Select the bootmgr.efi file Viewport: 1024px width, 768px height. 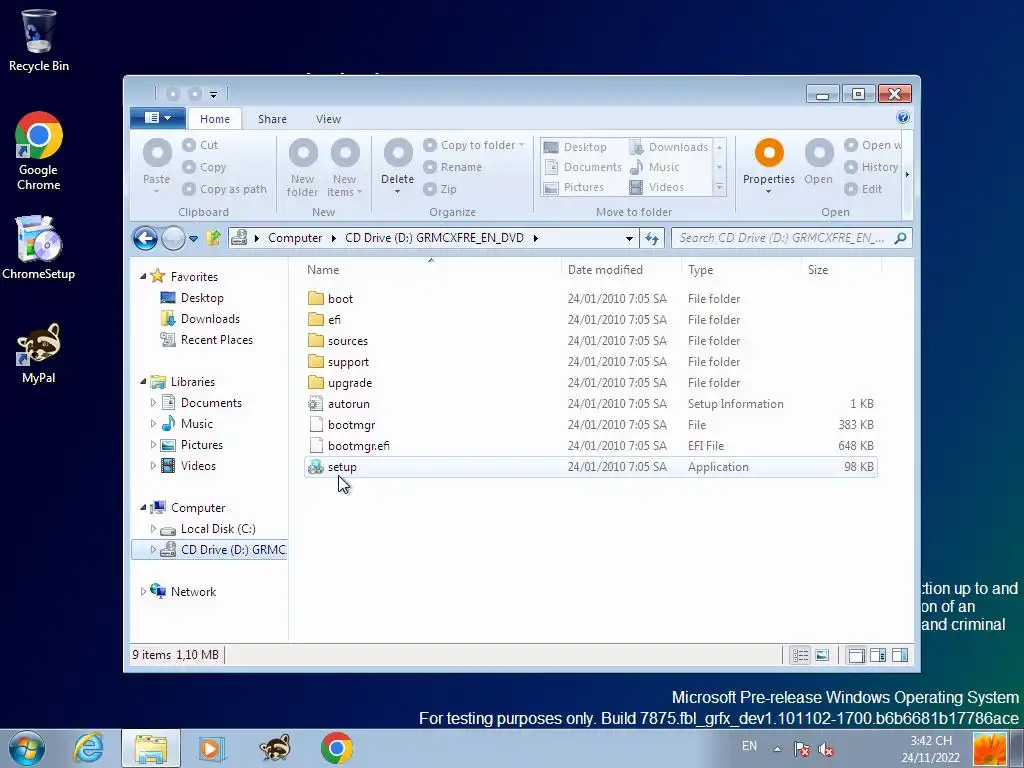click(x=590, y=445)
